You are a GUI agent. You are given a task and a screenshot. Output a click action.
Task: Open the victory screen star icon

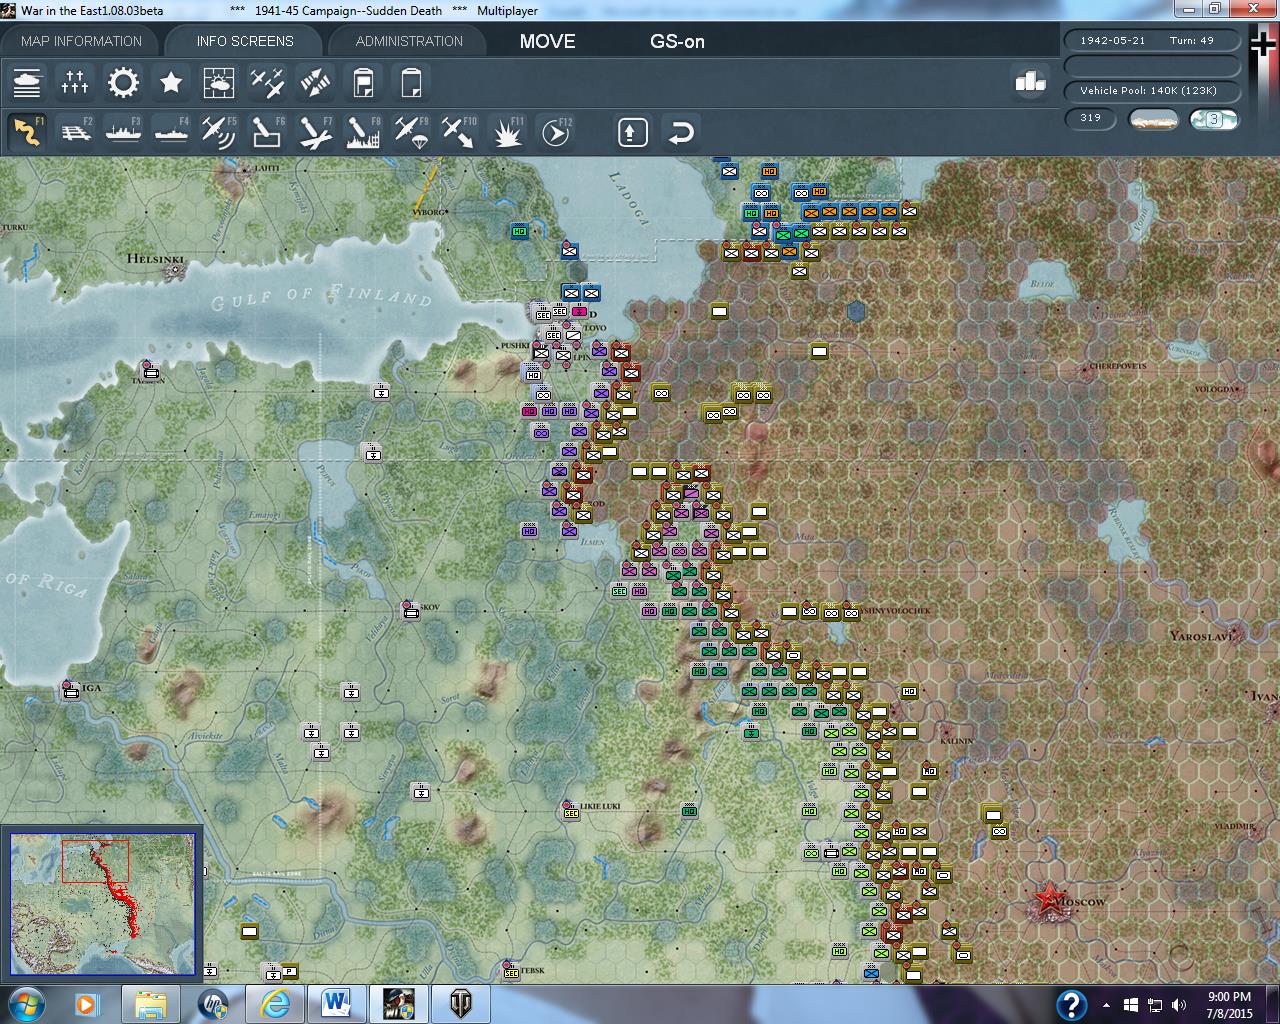171,83
